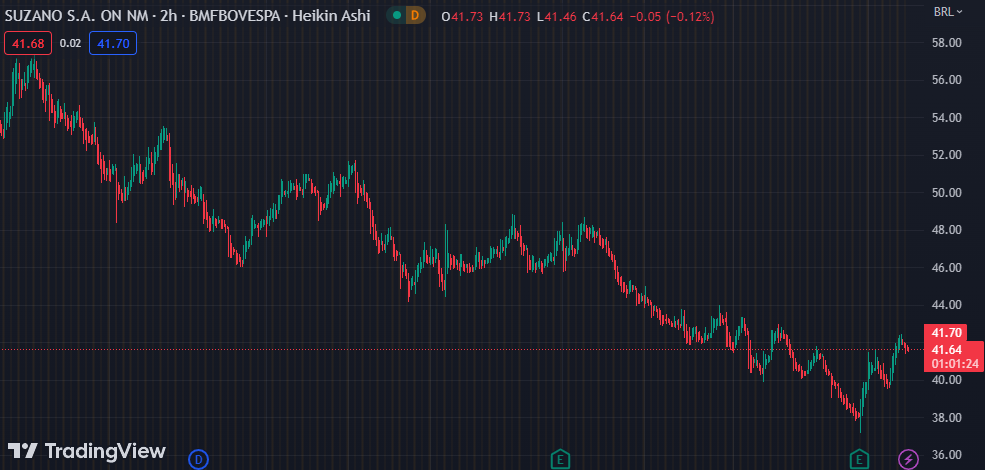Click the O41.73 open value in the legend
The width and height of the screenshot is (985, 470).
(x=462, y=17)
